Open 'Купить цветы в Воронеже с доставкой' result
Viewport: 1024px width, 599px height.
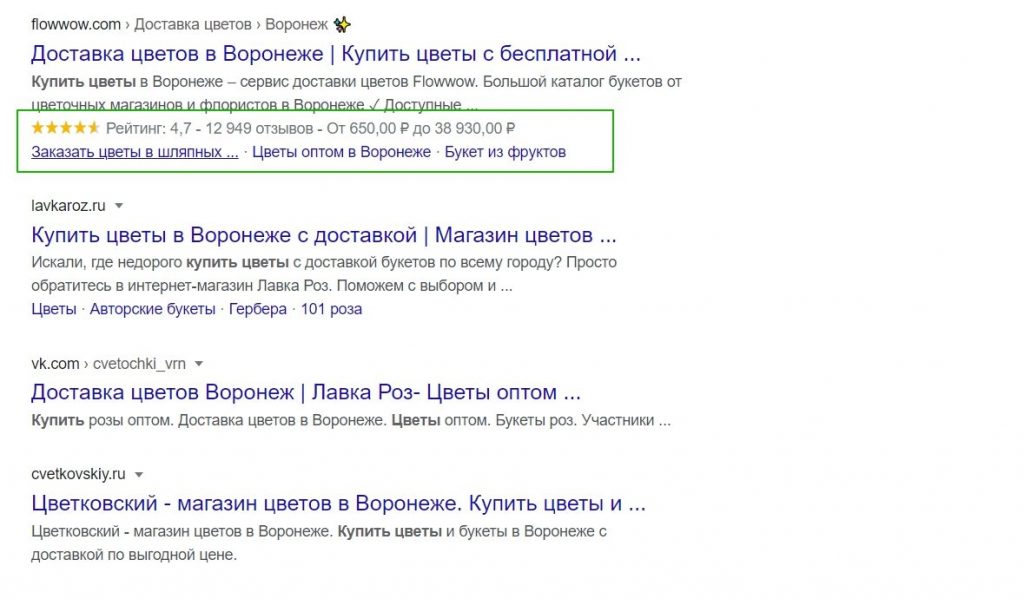[323, 235]
